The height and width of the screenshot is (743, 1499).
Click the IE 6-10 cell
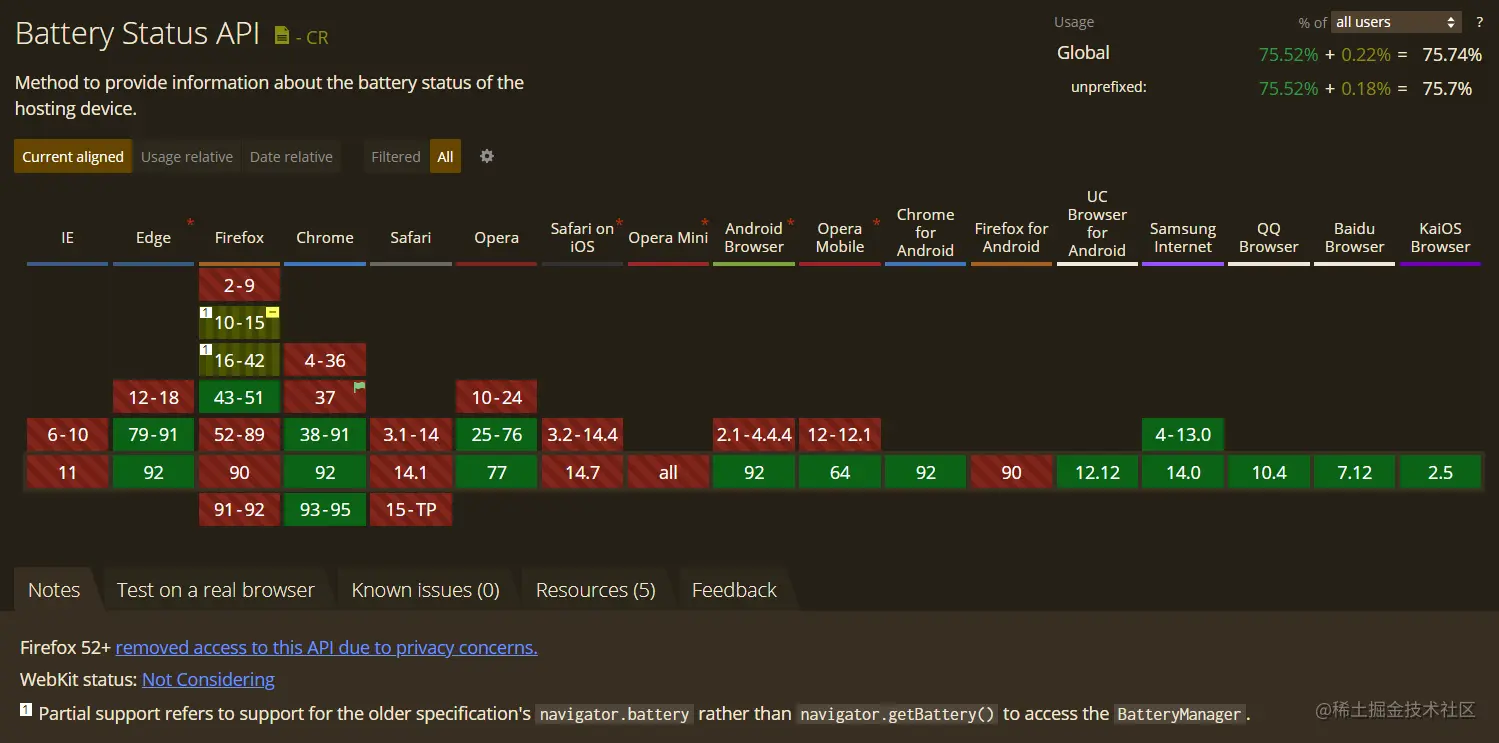coord(67,435)
